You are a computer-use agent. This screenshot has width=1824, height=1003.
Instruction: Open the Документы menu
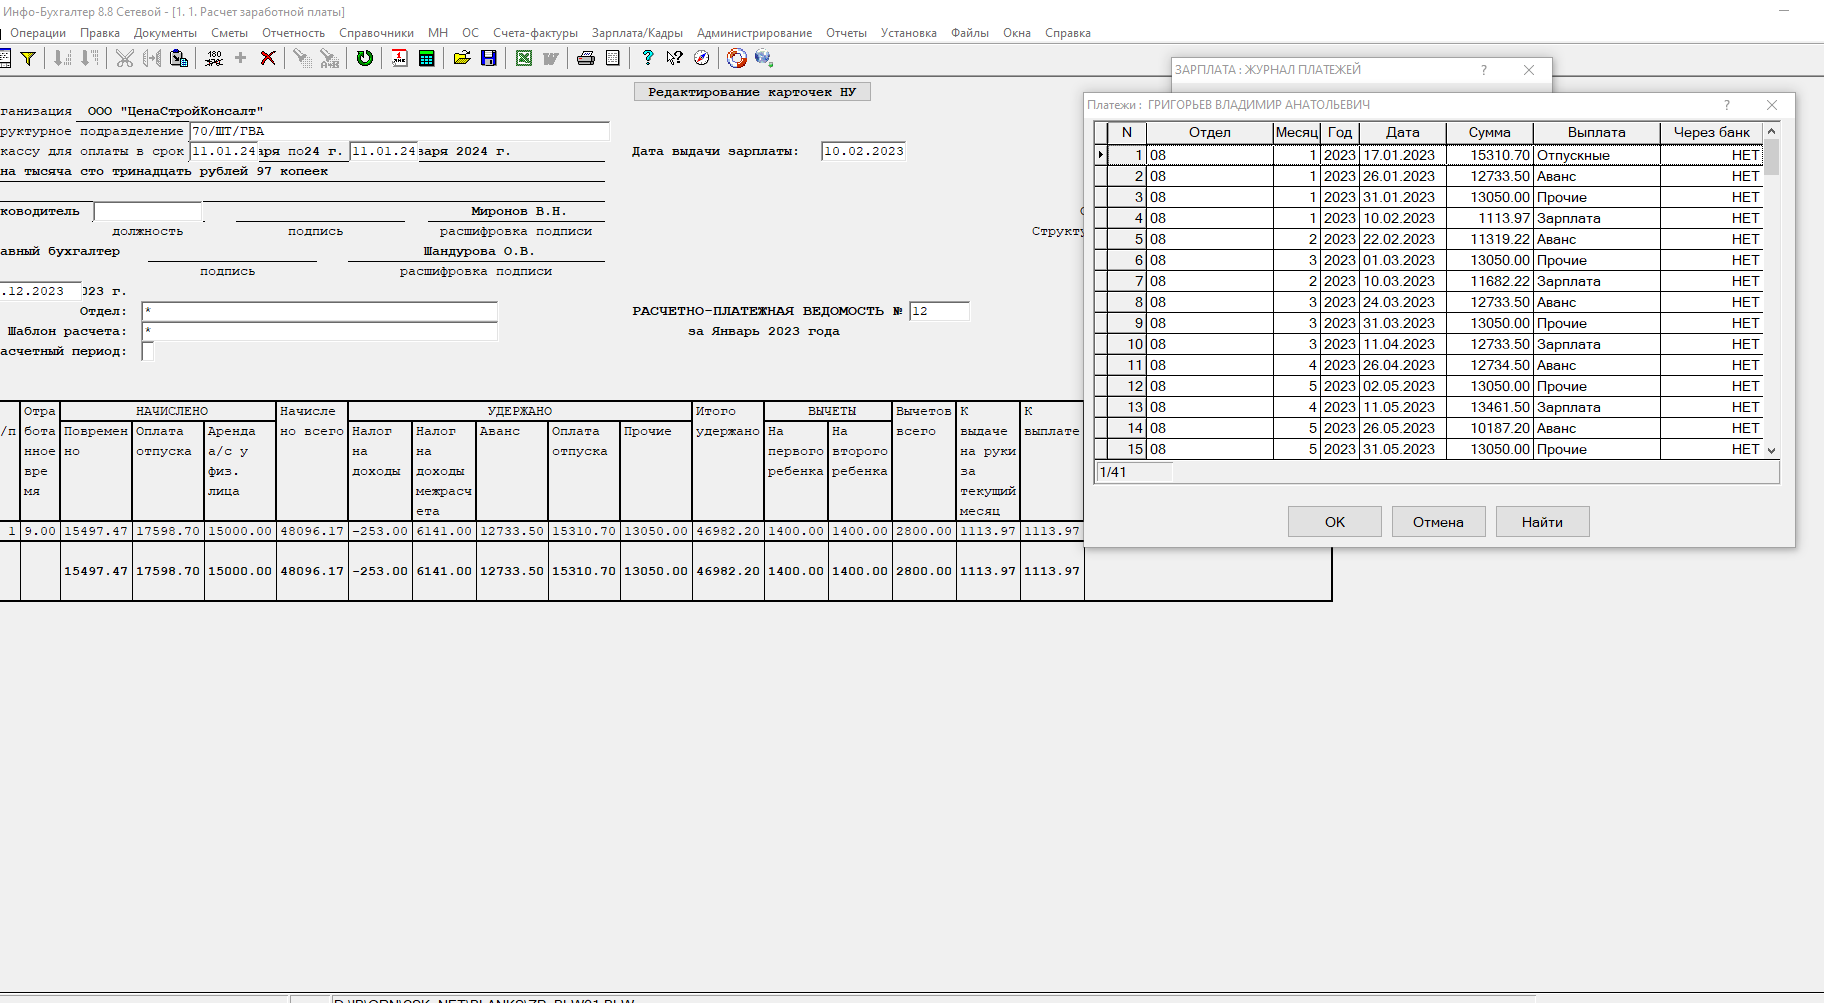point(166,33)
